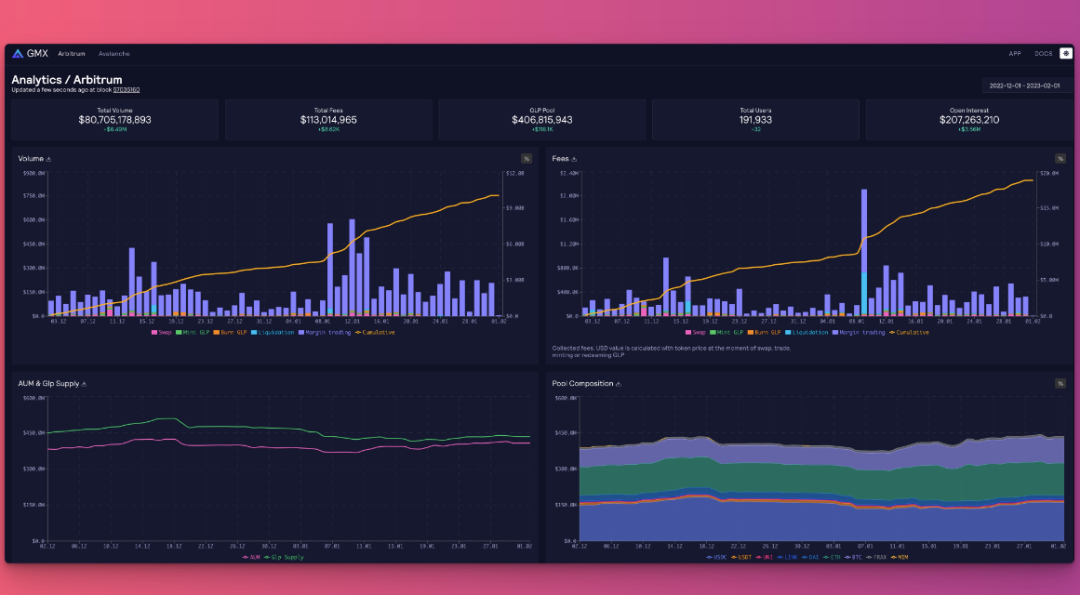Image resolution: width=1080 pixels, height=595 pixels.
Task: Toggle USDT in Pool Composition legend
Action: (x=741, y=557)
